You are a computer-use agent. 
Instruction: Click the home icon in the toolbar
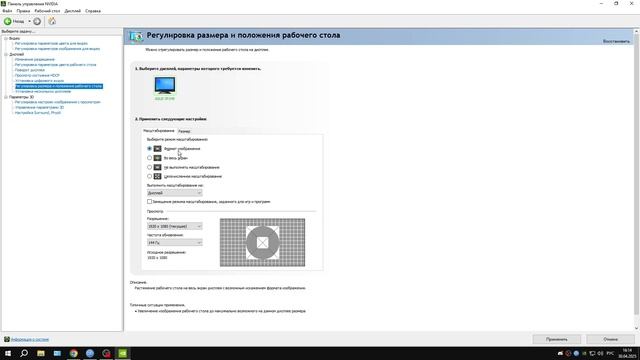click(52, 21)
